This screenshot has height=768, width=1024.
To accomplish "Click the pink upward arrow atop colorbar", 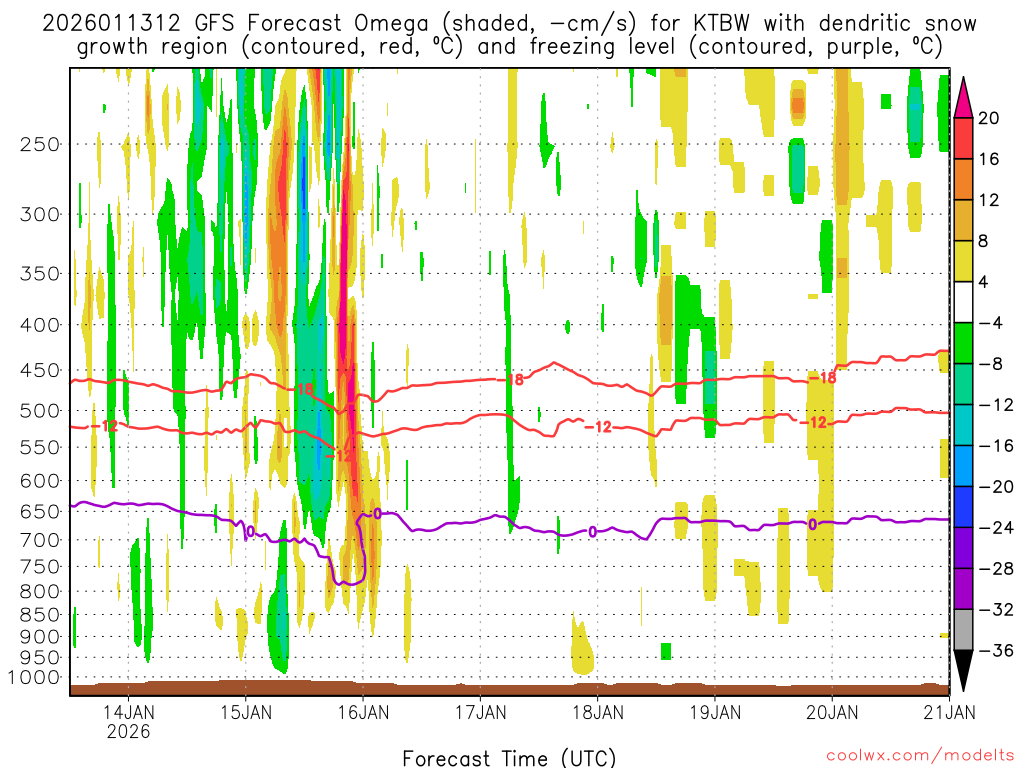I will pos(963,98).
